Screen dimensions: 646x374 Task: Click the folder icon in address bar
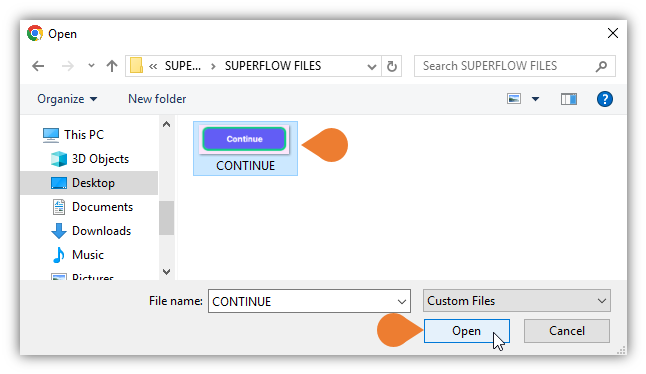[136, 65]
